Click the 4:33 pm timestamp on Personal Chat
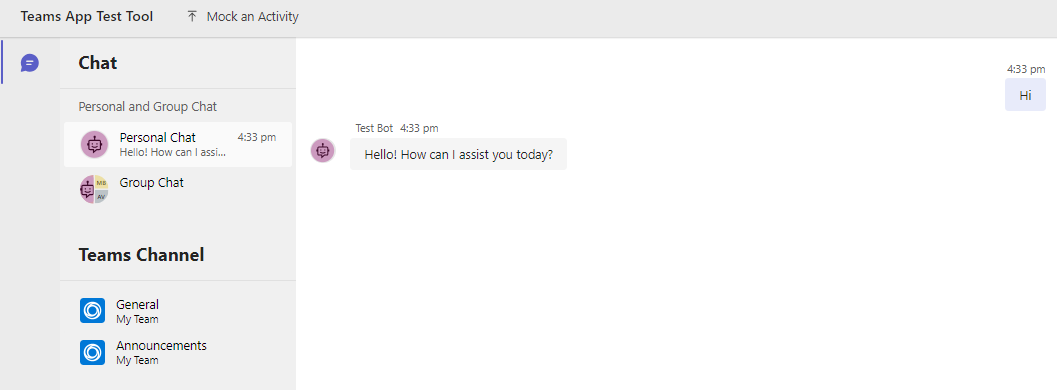 [x=257, y=137]
